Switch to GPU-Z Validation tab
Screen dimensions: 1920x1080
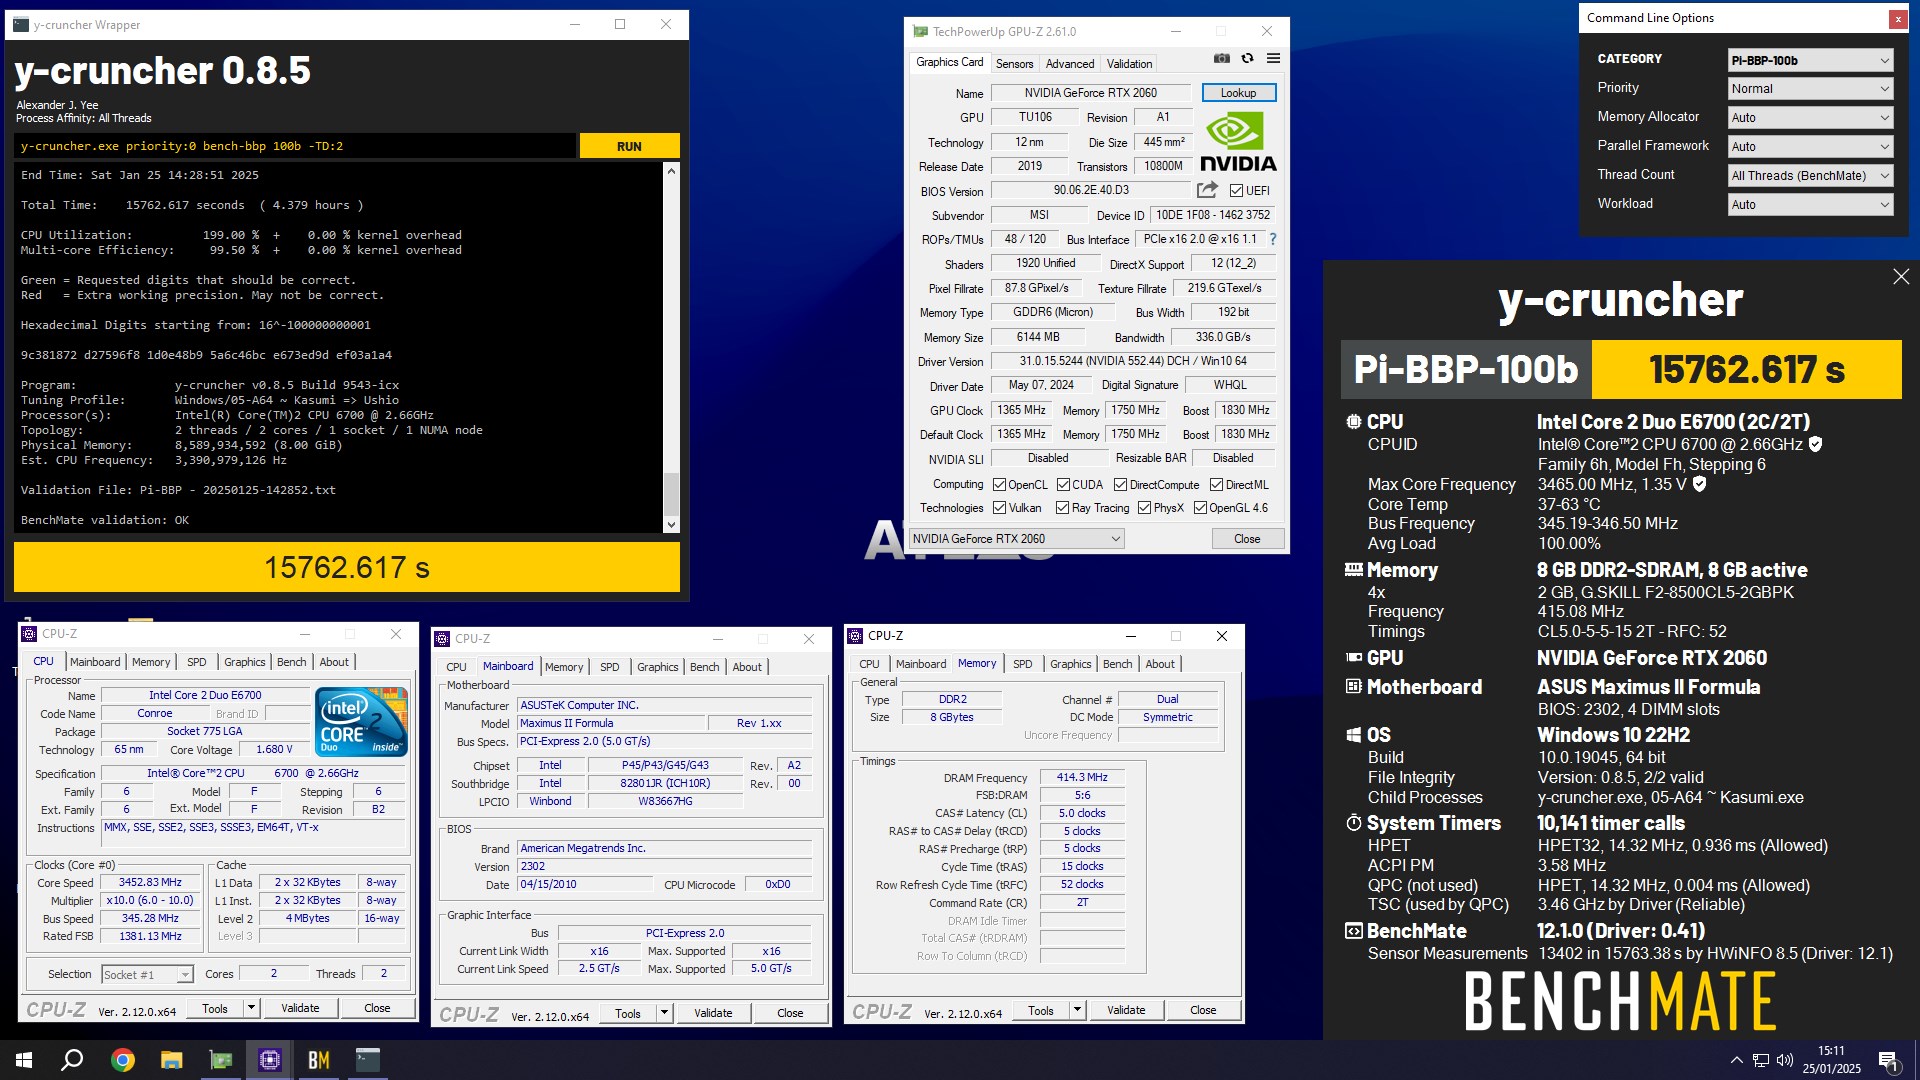(1129, 63)
